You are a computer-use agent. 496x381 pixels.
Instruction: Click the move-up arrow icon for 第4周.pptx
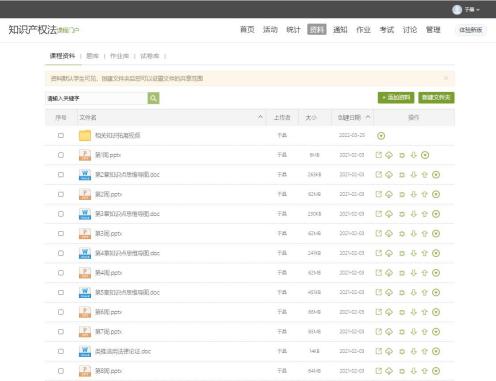[x=424, y=273]
